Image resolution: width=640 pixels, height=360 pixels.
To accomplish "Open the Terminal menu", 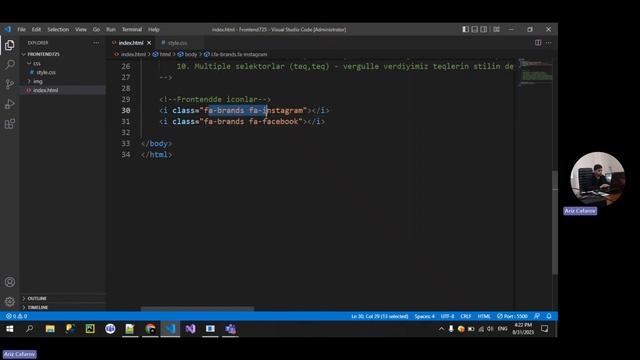I will tap(132, 29).
